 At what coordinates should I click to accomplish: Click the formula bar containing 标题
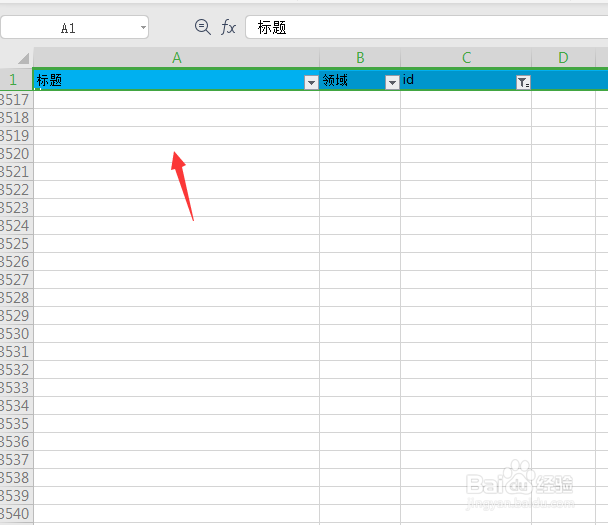click(427, 28)
